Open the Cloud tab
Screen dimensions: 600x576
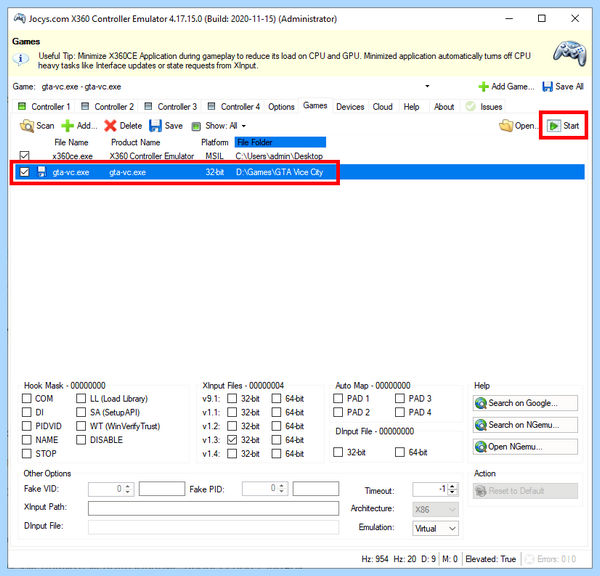[383, 106]
